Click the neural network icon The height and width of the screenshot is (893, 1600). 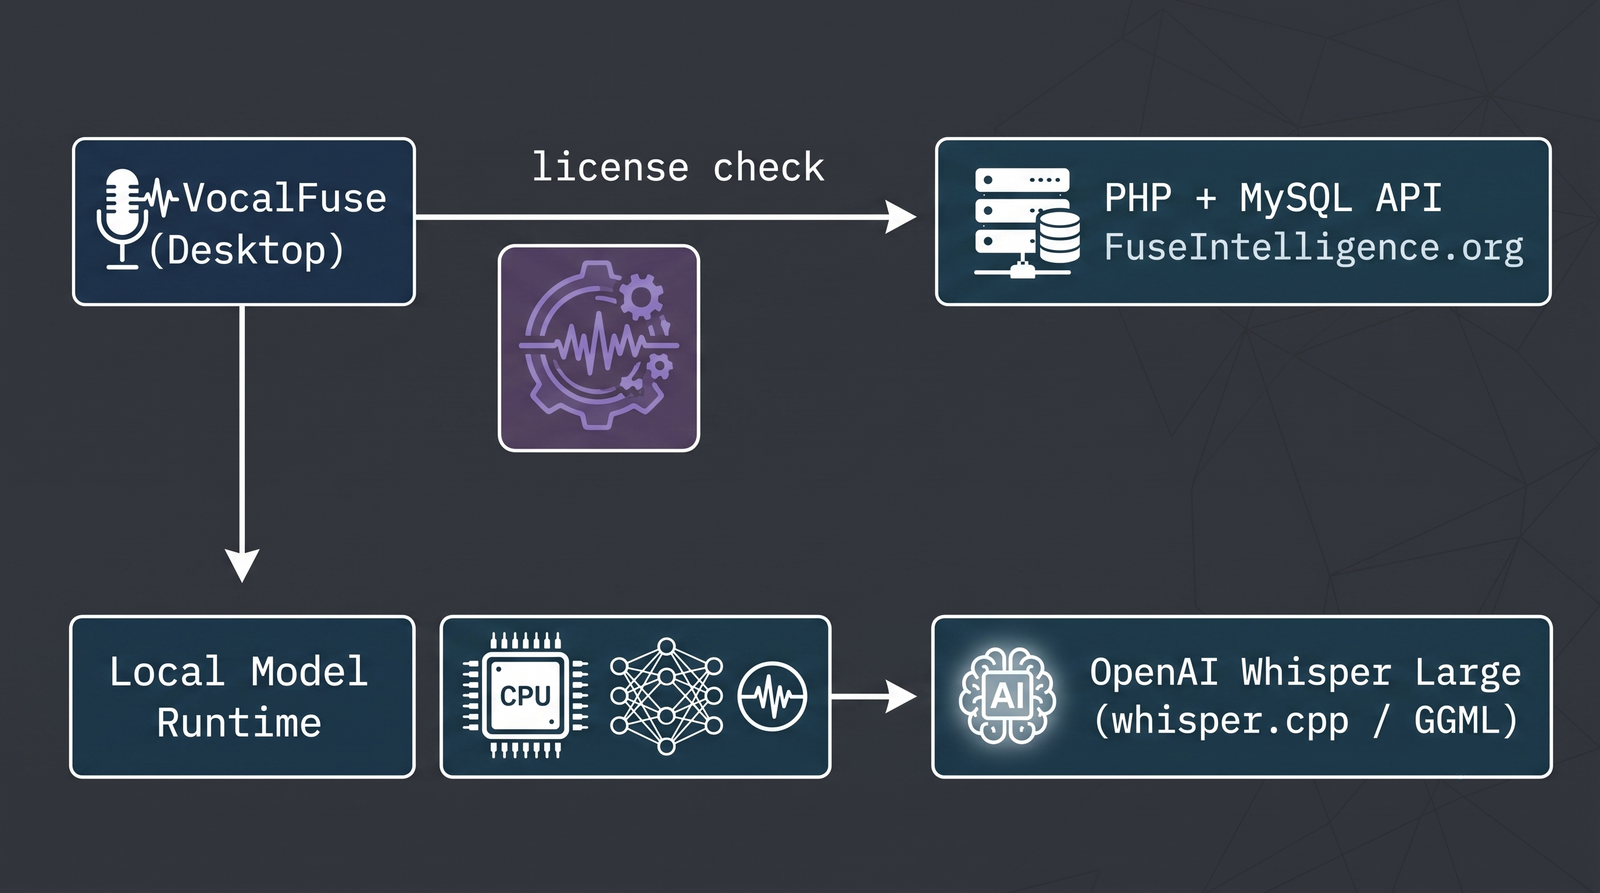point(666,696)
